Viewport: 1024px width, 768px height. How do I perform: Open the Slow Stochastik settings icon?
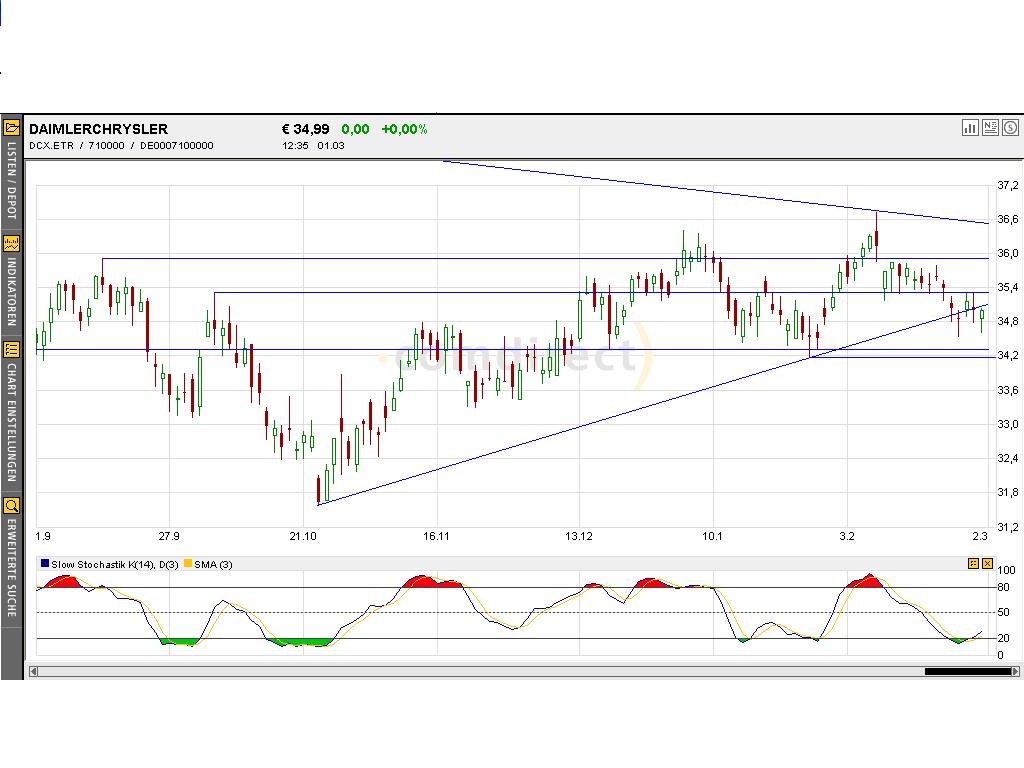coord(972,564)
